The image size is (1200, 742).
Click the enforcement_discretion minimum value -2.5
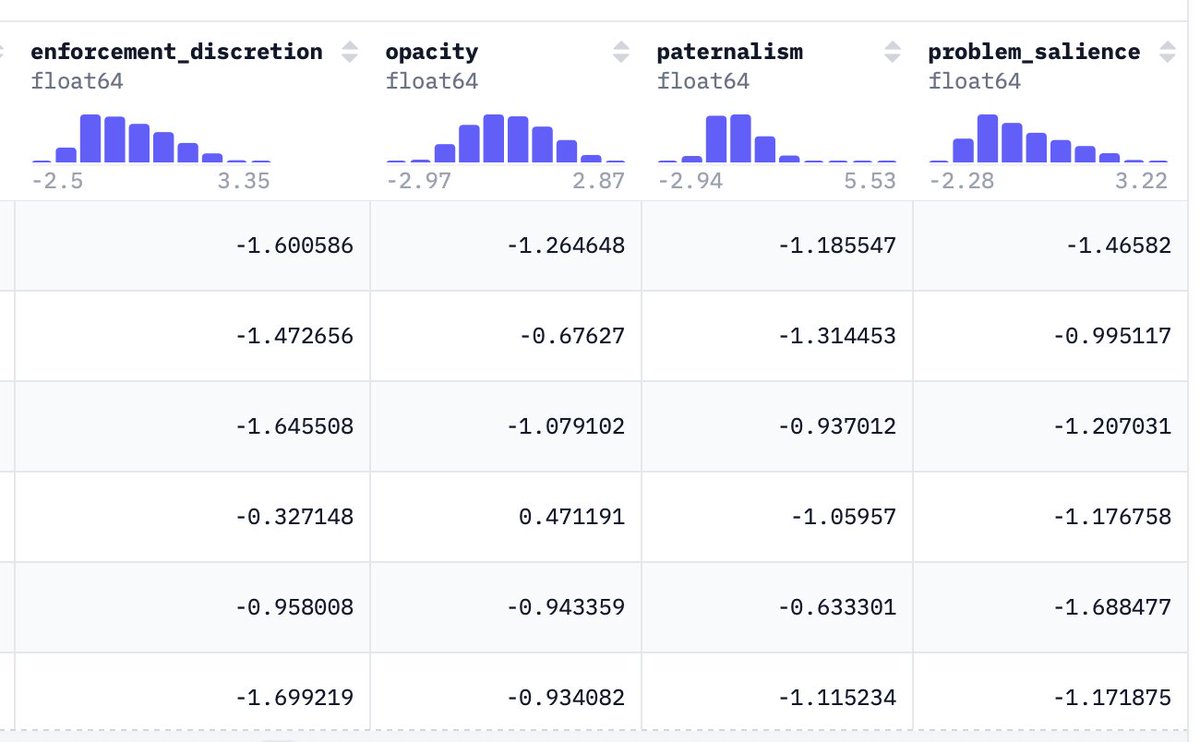click(57, 181)
